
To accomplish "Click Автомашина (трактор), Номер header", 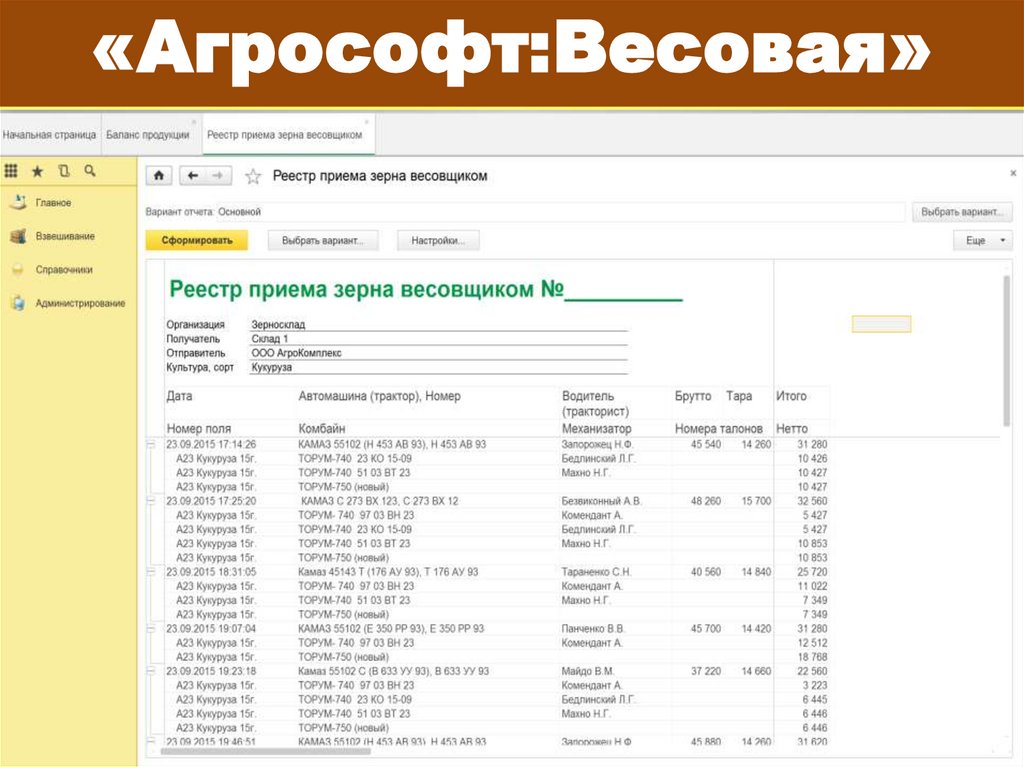I will 379,396.
